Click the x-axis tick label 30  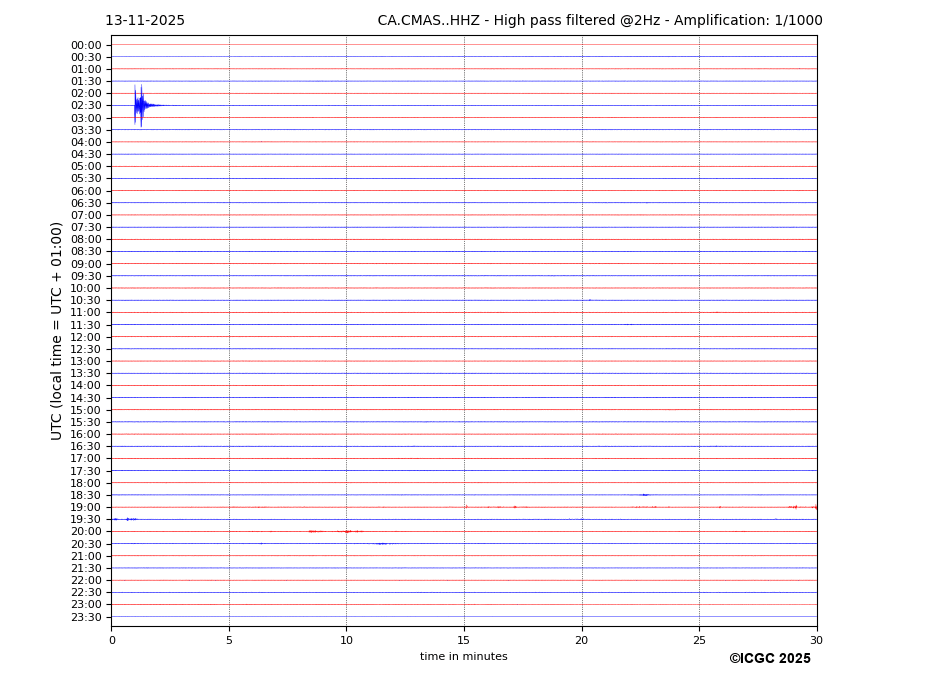click(816, 640)
